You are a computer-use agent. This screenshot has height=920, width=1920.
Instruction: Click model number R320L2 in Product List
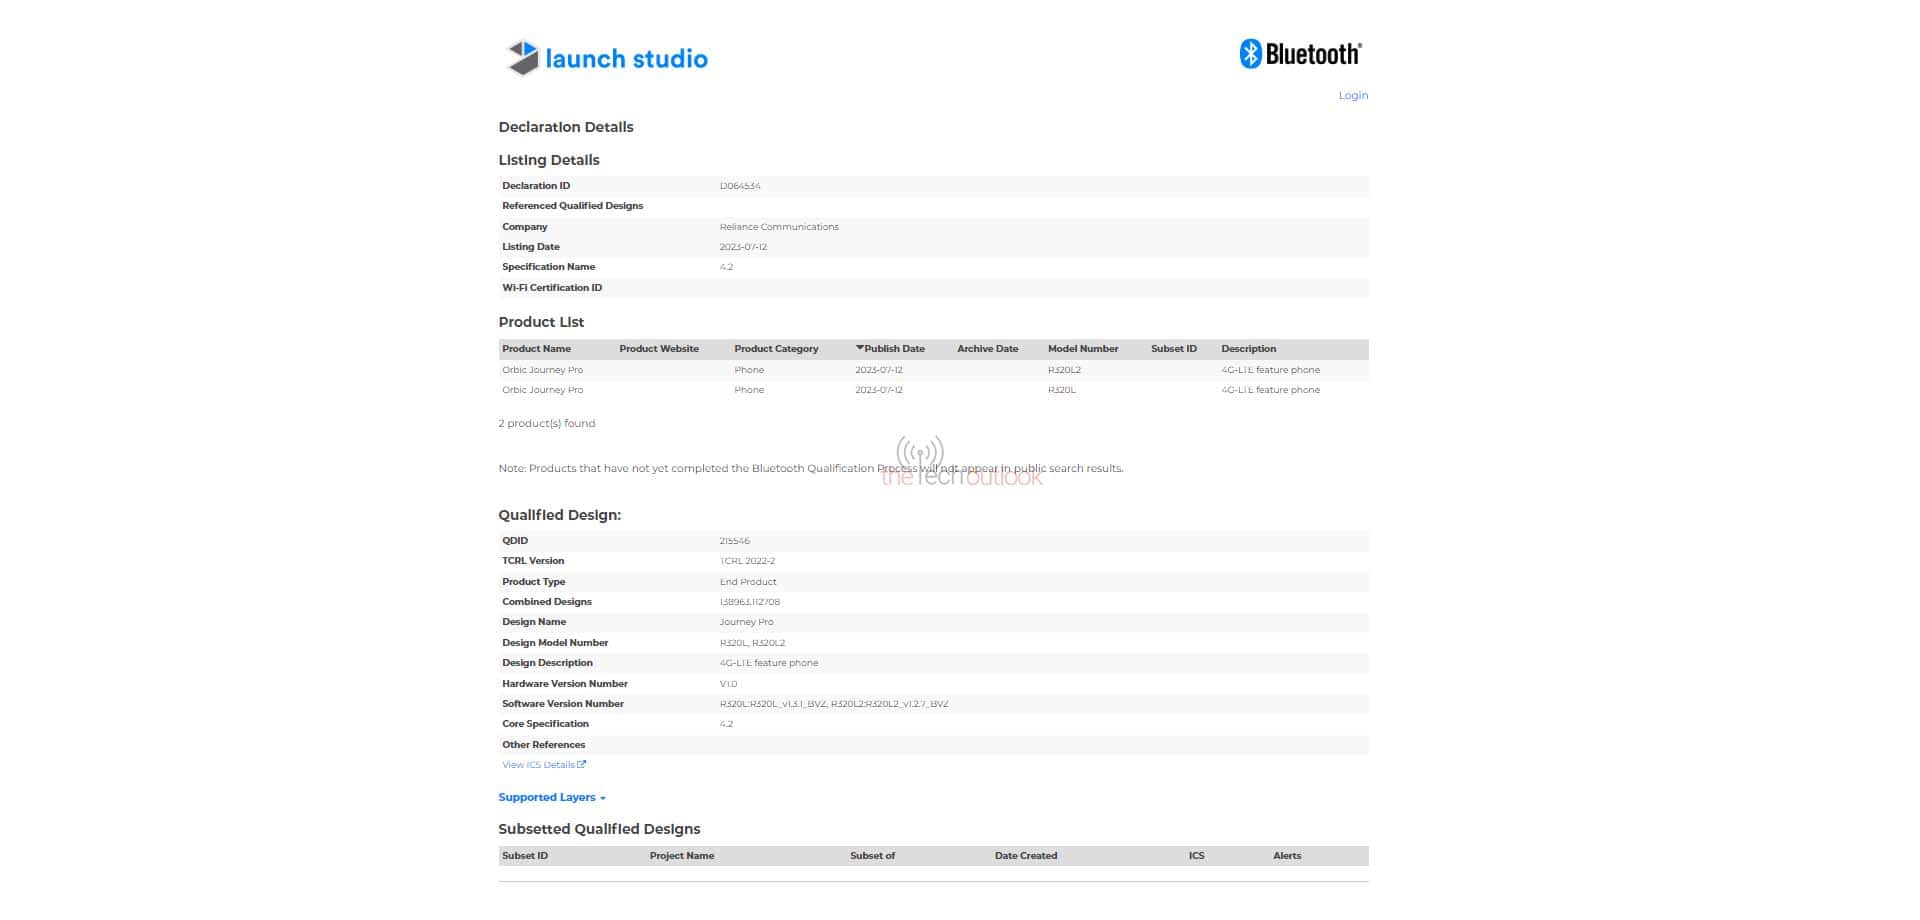click(x=1064, y=370)
